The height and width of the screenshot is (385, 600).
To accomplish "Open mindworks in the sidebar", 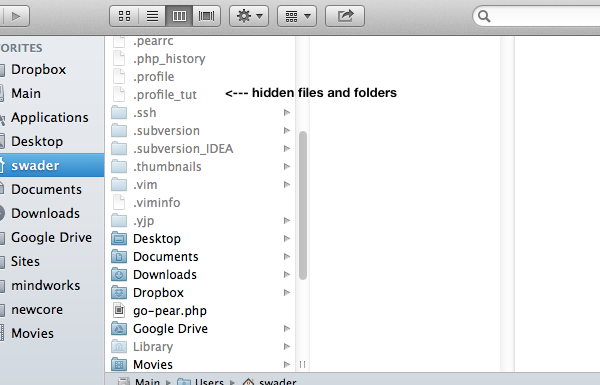I will click(46, 285).
